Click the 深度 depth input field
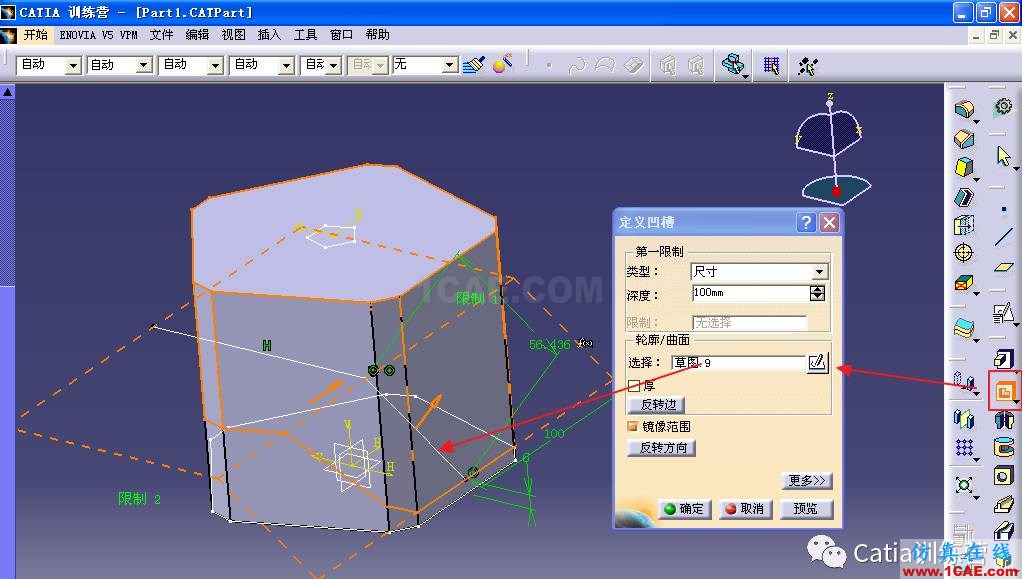This screenshot has height=579, width=1022. 749,294
